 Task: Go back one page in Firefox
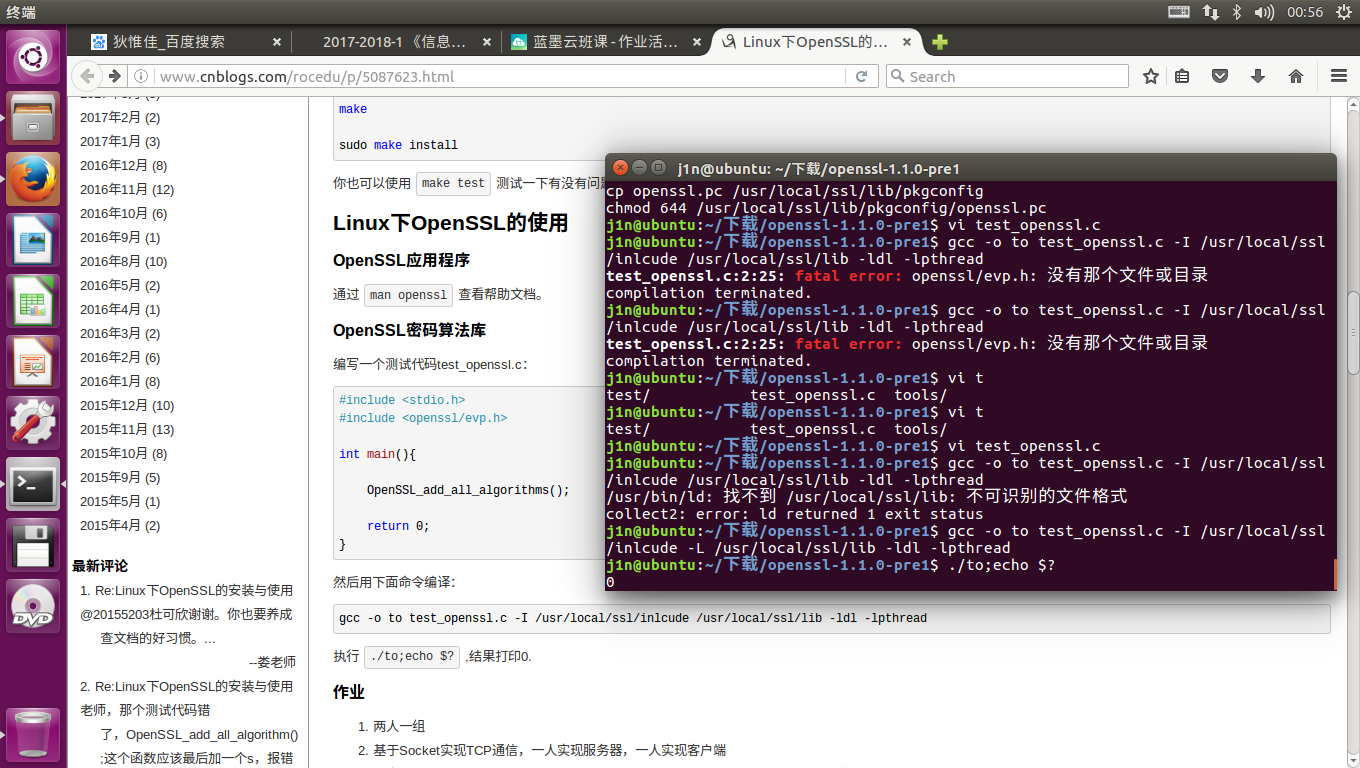88,76
